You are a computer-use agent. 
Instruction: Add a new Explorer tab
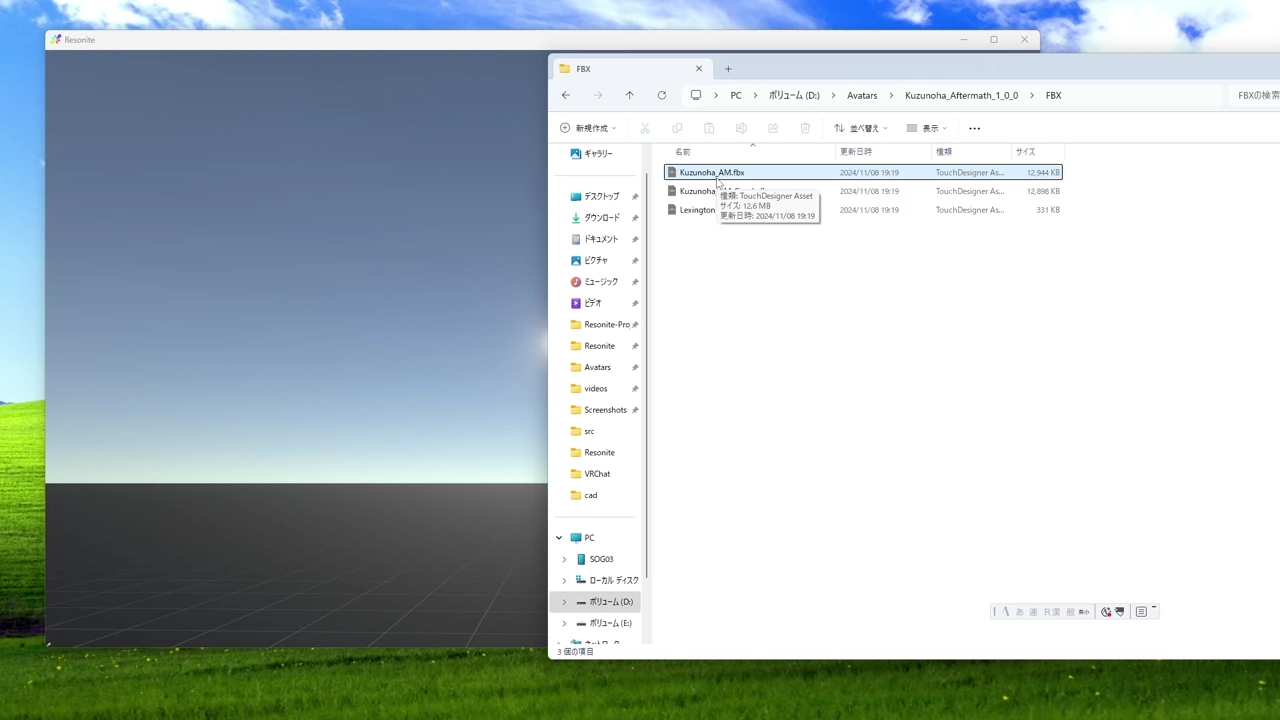[x=728, y=69]
